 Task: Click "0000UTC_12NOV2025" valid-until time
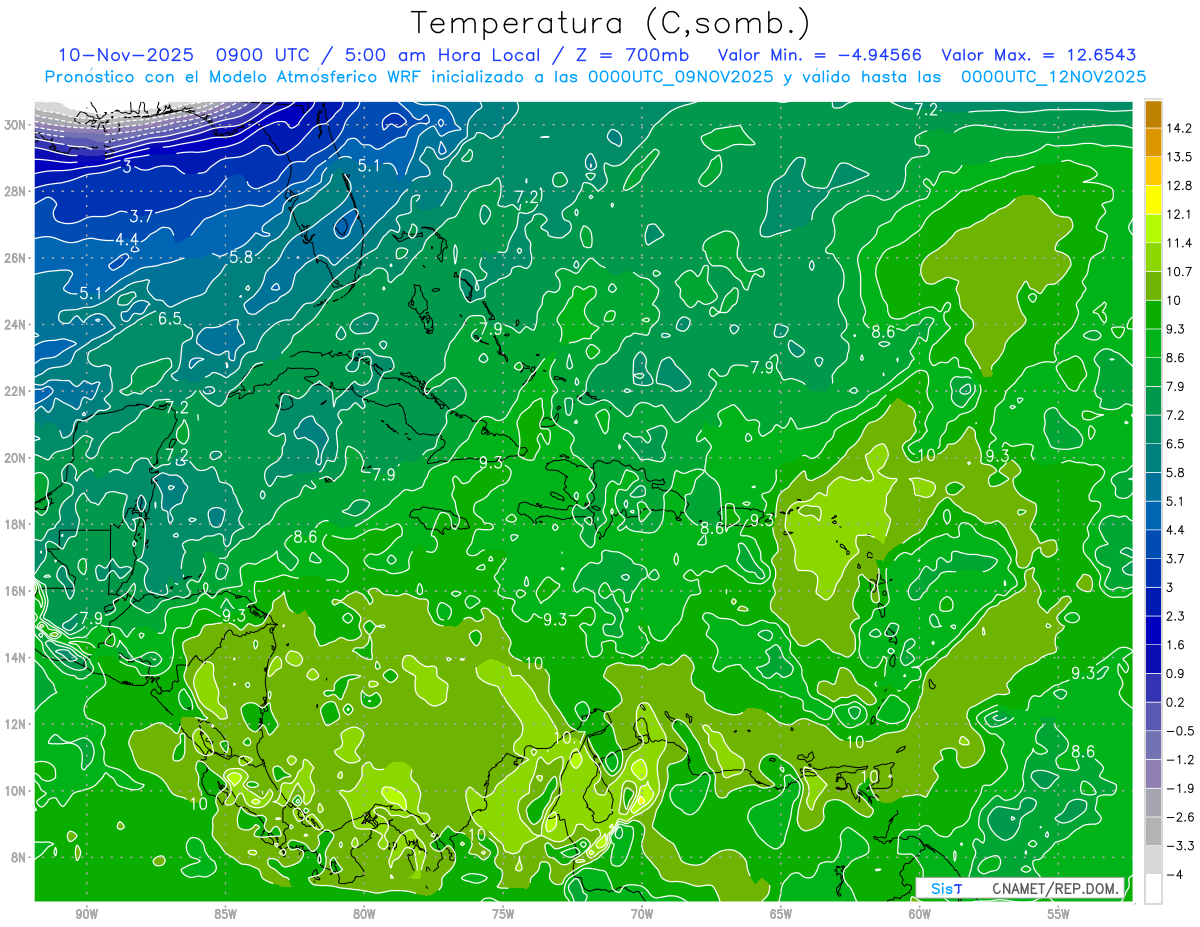click(1053, 77)
